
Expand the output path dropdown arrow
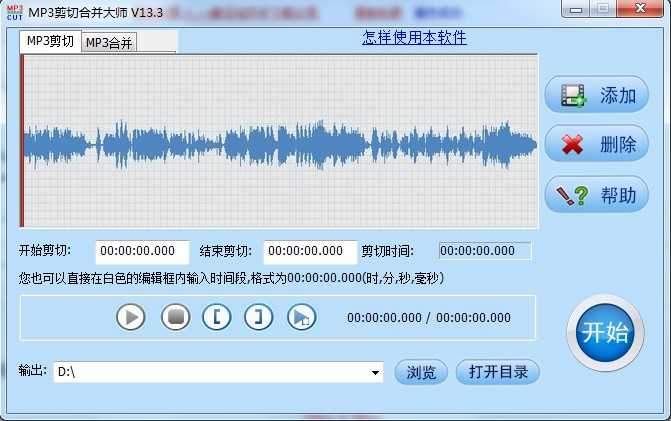click(375, 372)
